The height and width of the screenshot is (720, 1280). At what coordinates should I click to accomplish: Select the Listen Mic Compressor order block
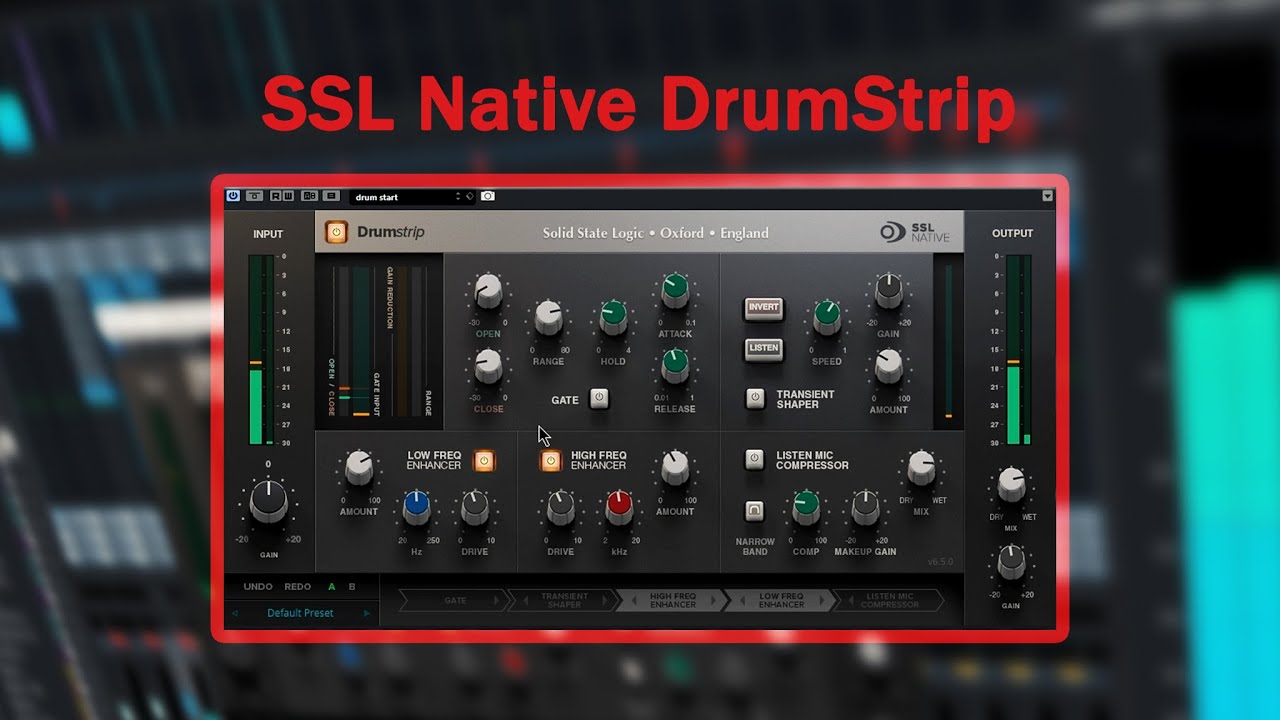click(x=889, y=600)
